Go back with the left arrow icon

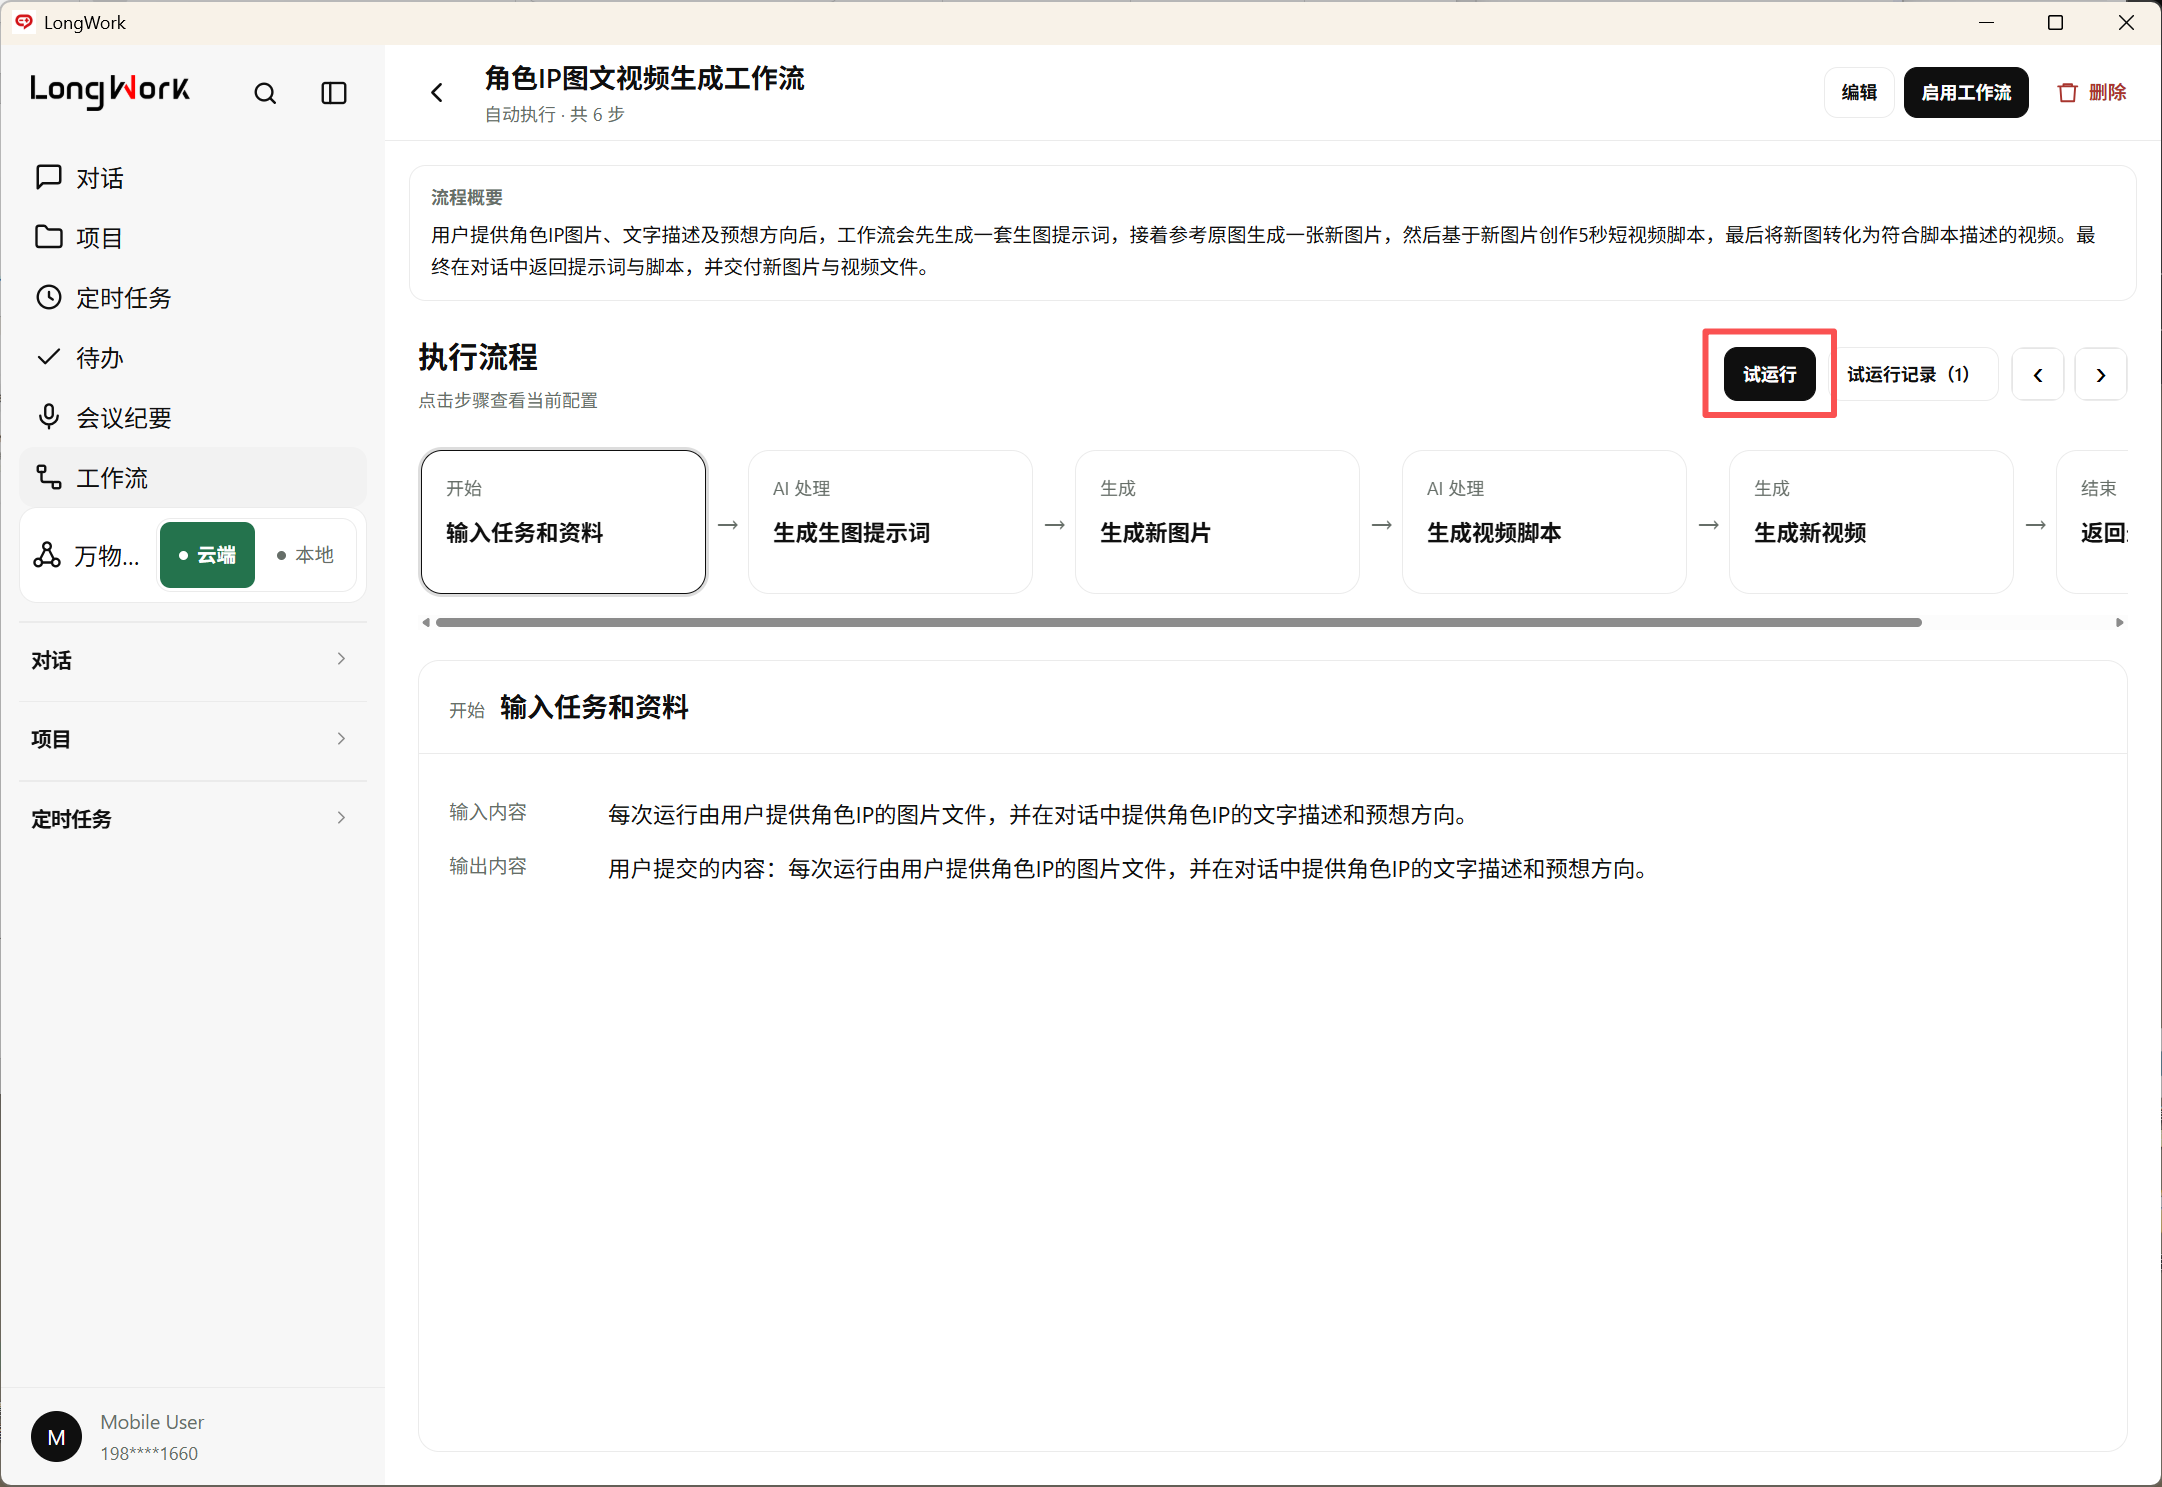tap(437, 93)
